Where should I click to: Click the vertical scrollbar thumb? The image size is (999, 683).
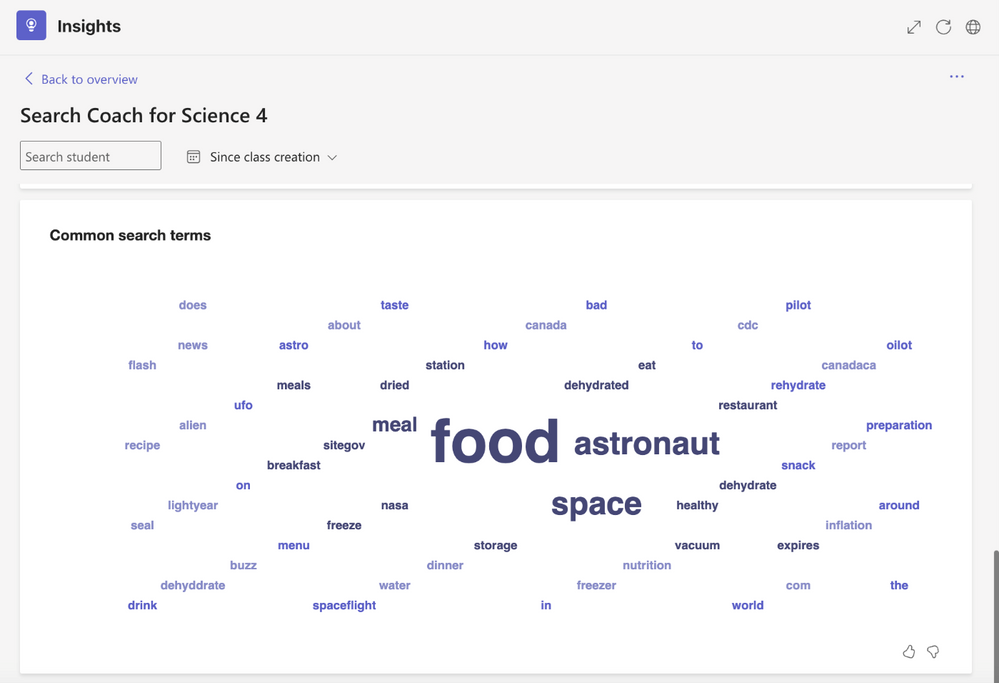tap(994, 610)
